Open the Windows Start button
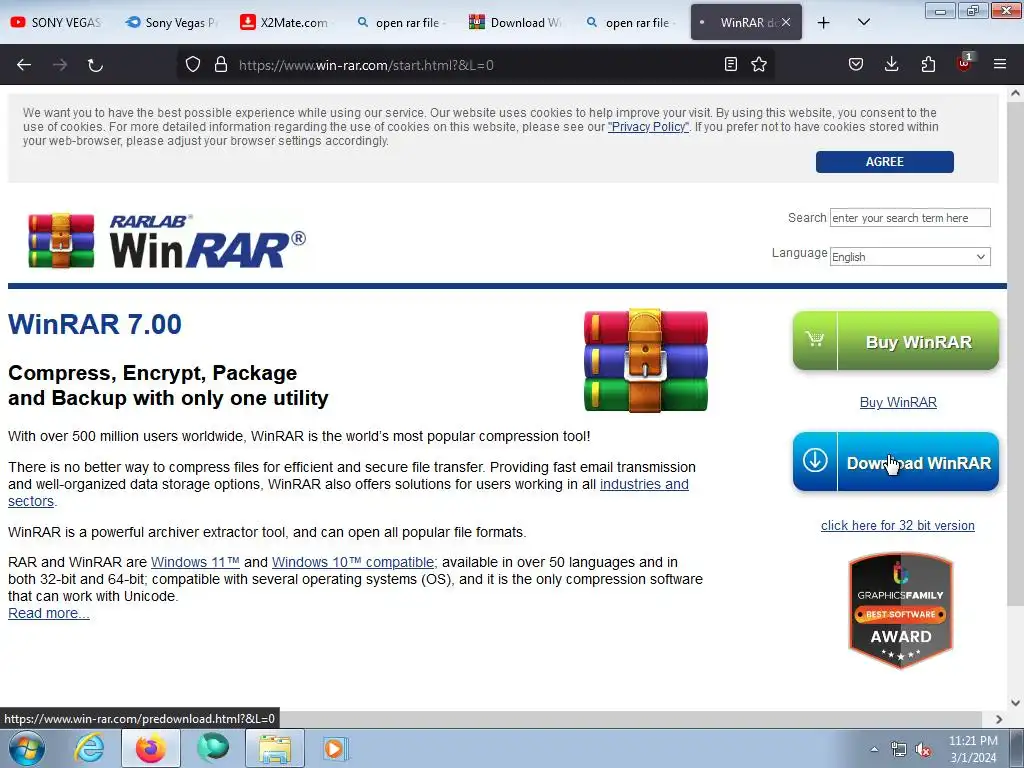Image resolution: width=1024 pixels, height=768 pixels. coord(27,748)
